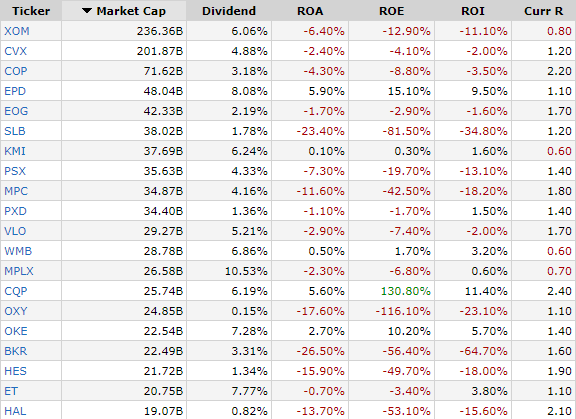This screenshot has width=576, height=419.
Task: Select CQP ROE value 130.80%
Action: tap(406, 291)
